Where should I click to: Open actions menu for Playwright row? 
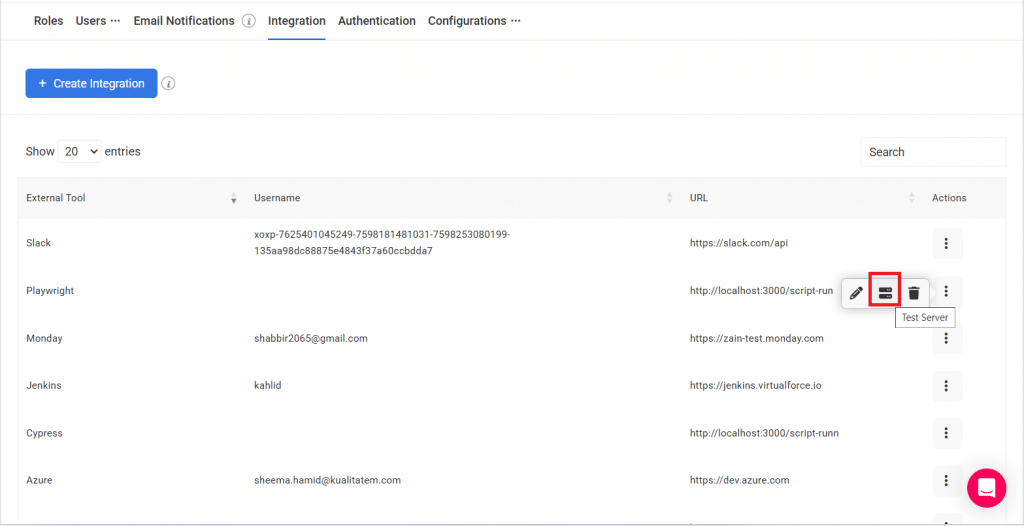(x=947, y=291)
